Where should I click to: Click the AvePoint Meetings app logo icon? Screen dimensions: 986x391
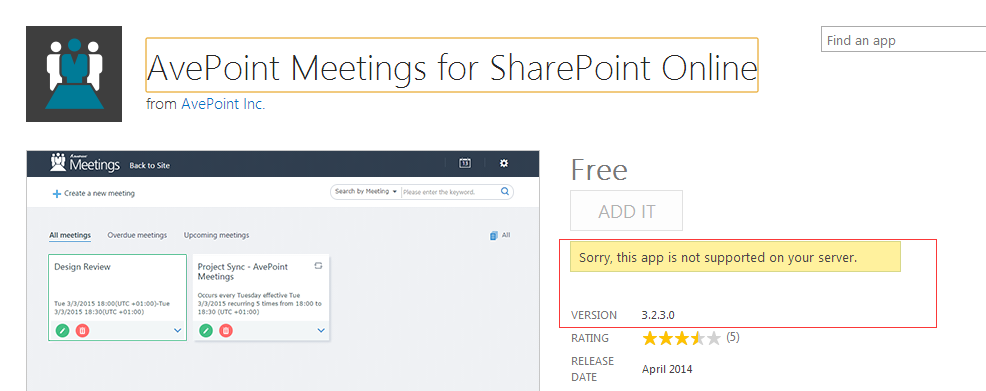74,74
